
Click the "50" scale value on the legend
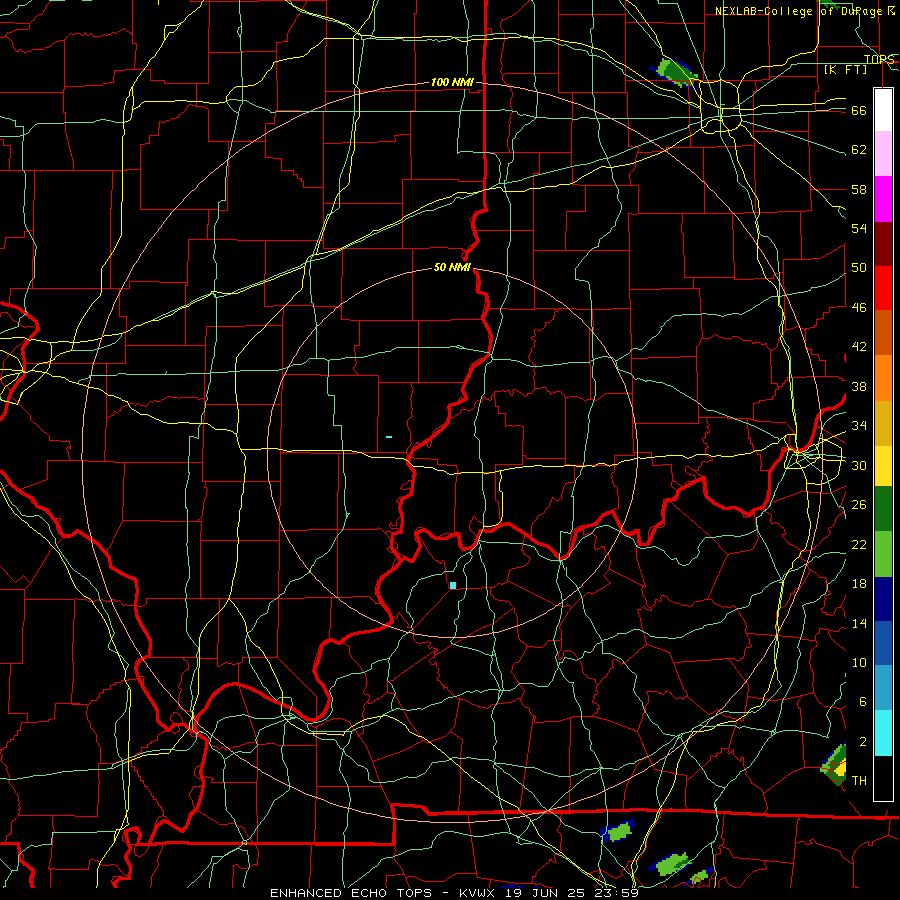[859, 268]
